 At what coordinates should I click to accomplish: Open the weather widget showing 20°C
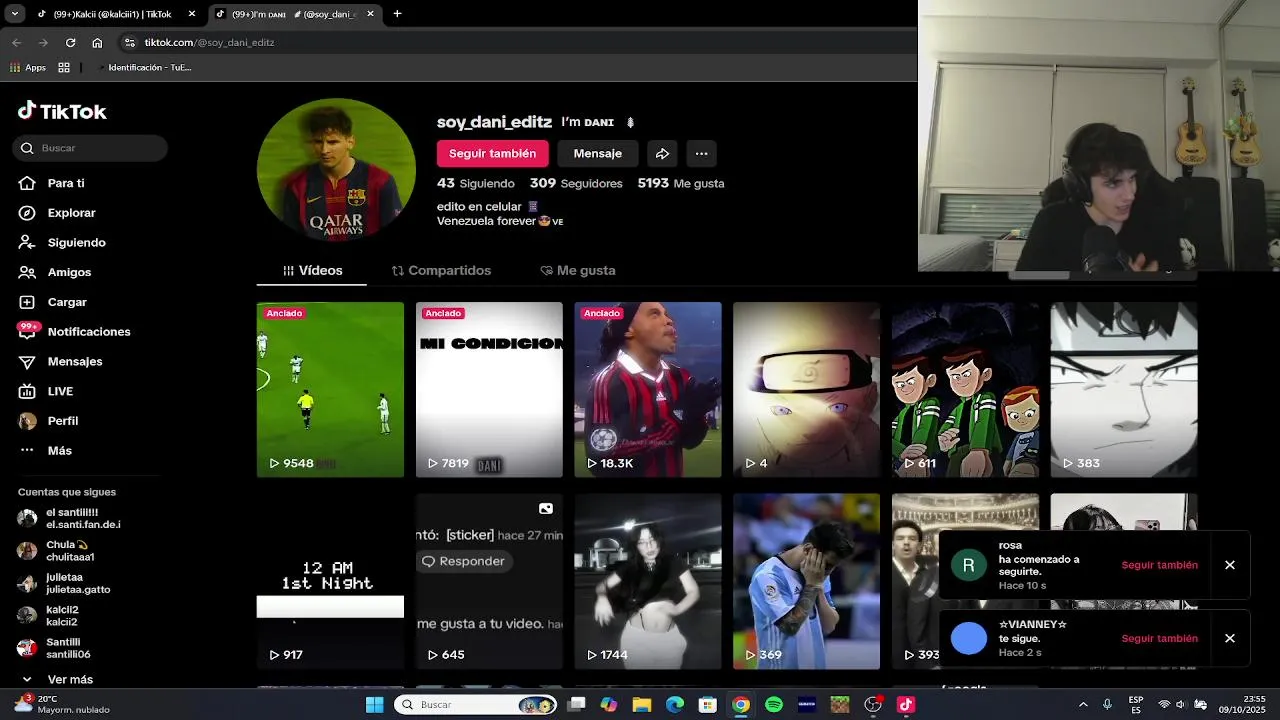[x=60, y=704]
